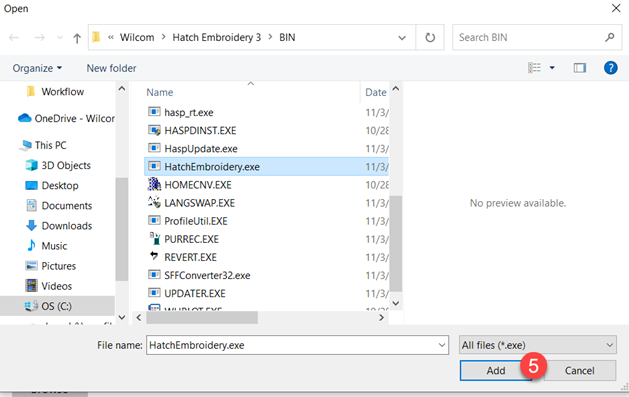Open Documents in navigation pane
This screenshot has height=397, width=629.
59,206
